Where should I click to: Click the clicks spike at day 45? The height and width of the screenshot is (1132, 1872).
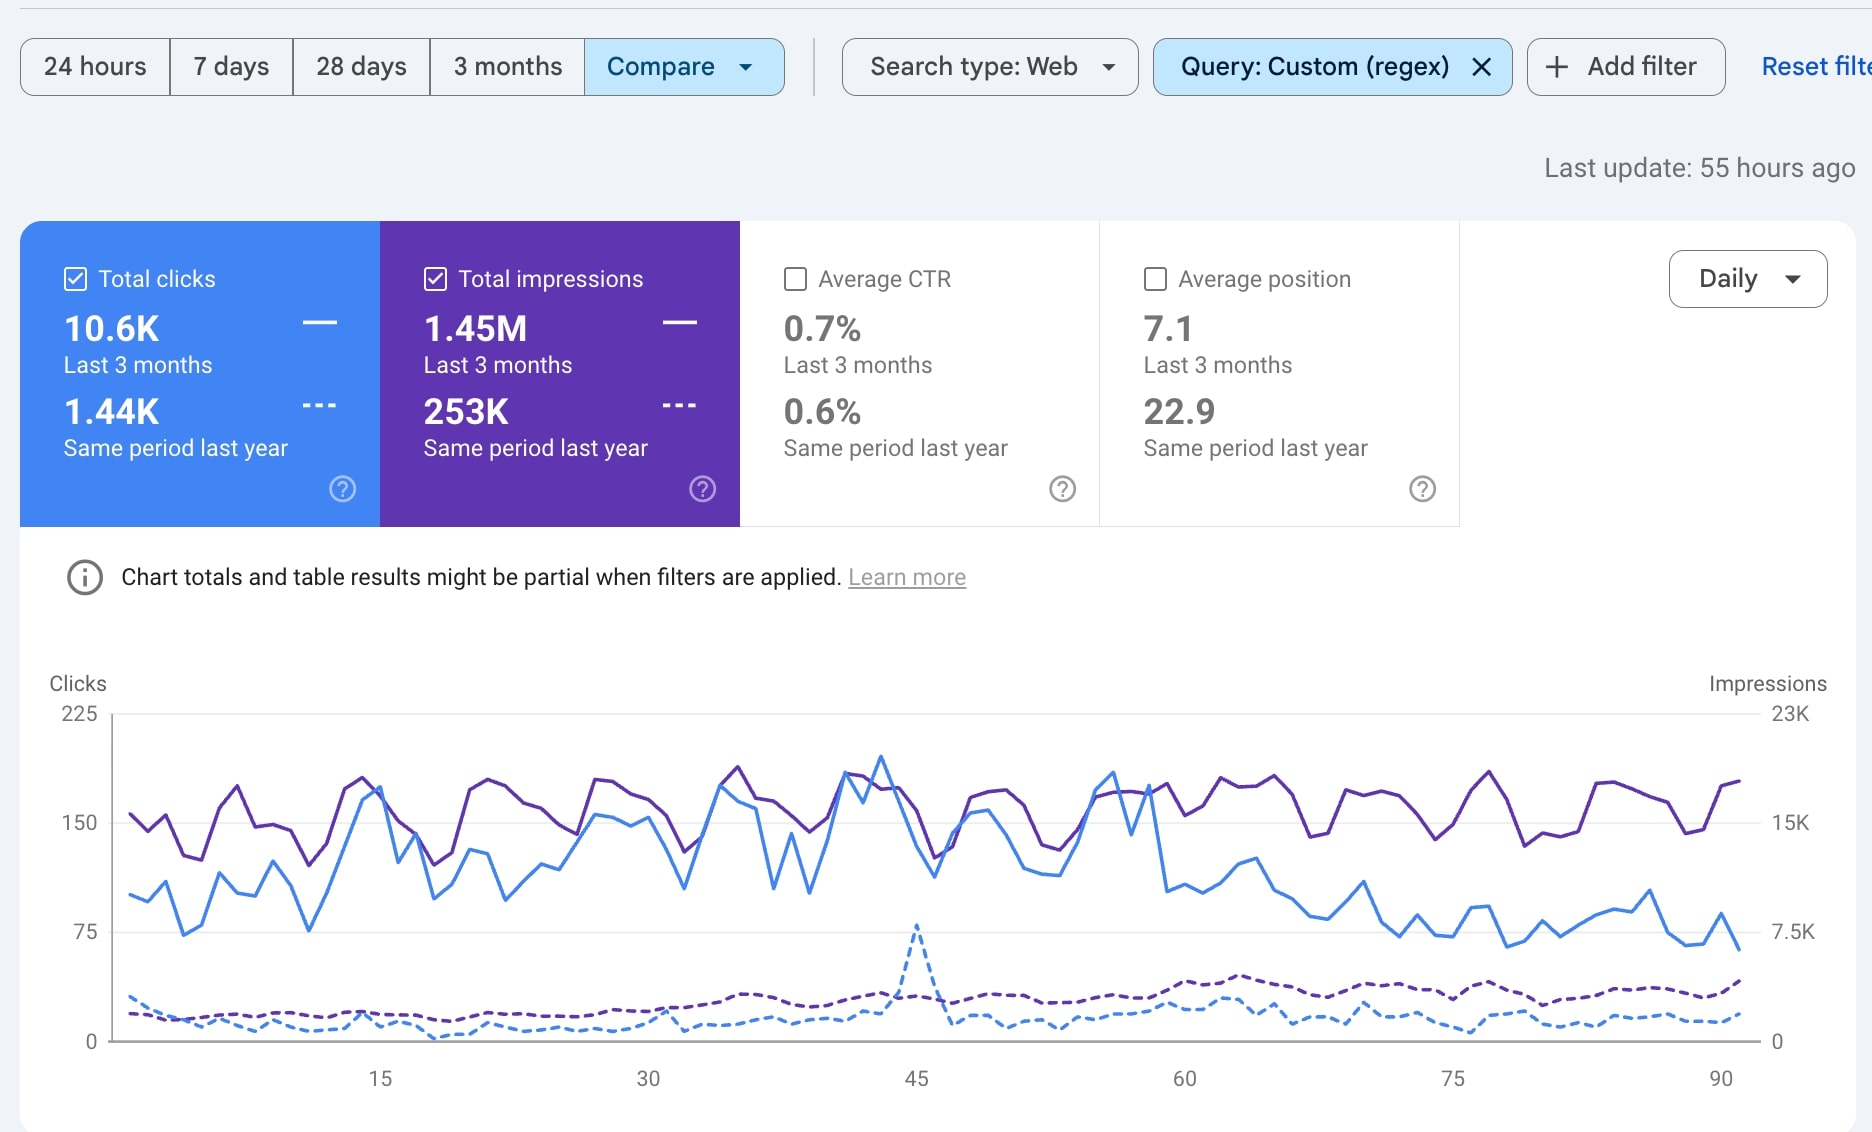pyautogui.click(x=916, y=926)
